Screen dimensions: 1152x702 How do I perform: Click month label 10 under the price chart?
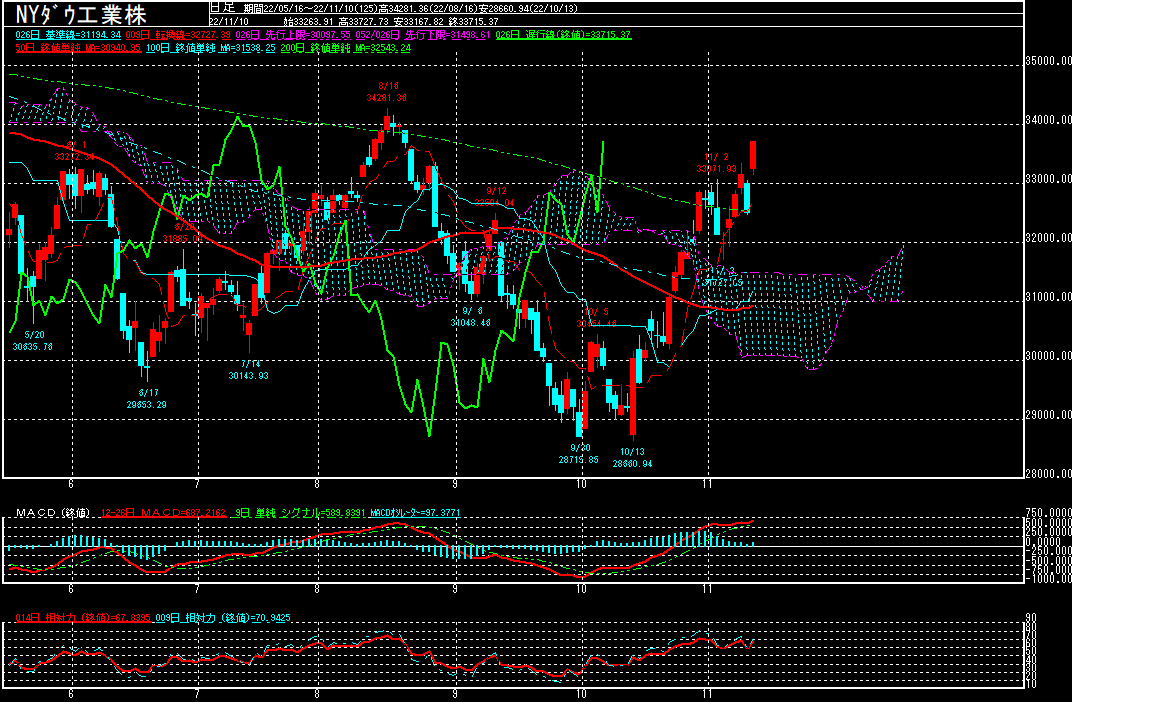(x=581, y=484)
